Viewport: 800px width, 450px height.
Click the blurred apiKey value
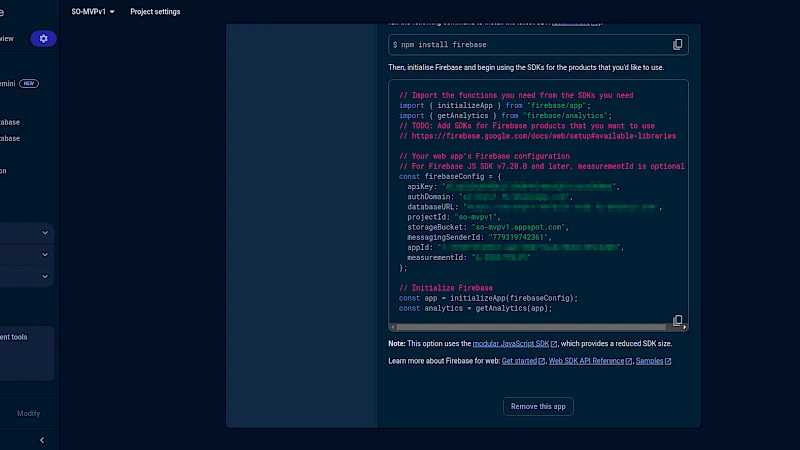[530, 186]
